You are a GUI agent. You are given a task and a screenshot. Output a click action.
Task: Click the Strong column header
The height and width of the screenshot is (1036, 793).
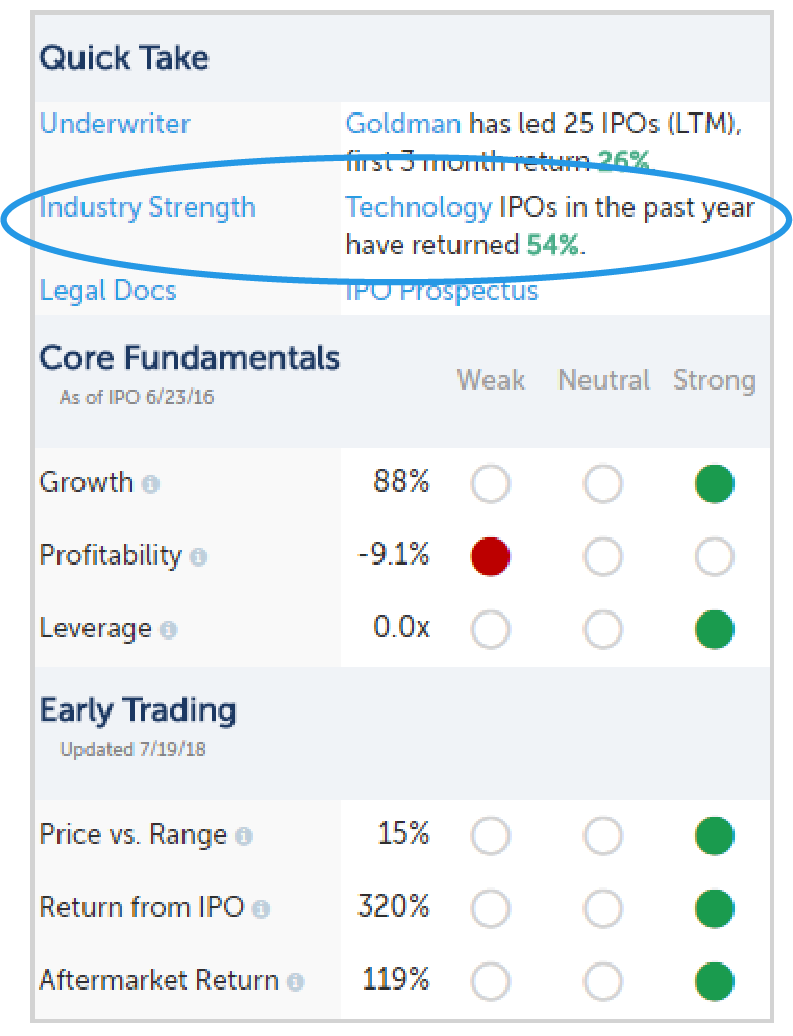point(714,381)
